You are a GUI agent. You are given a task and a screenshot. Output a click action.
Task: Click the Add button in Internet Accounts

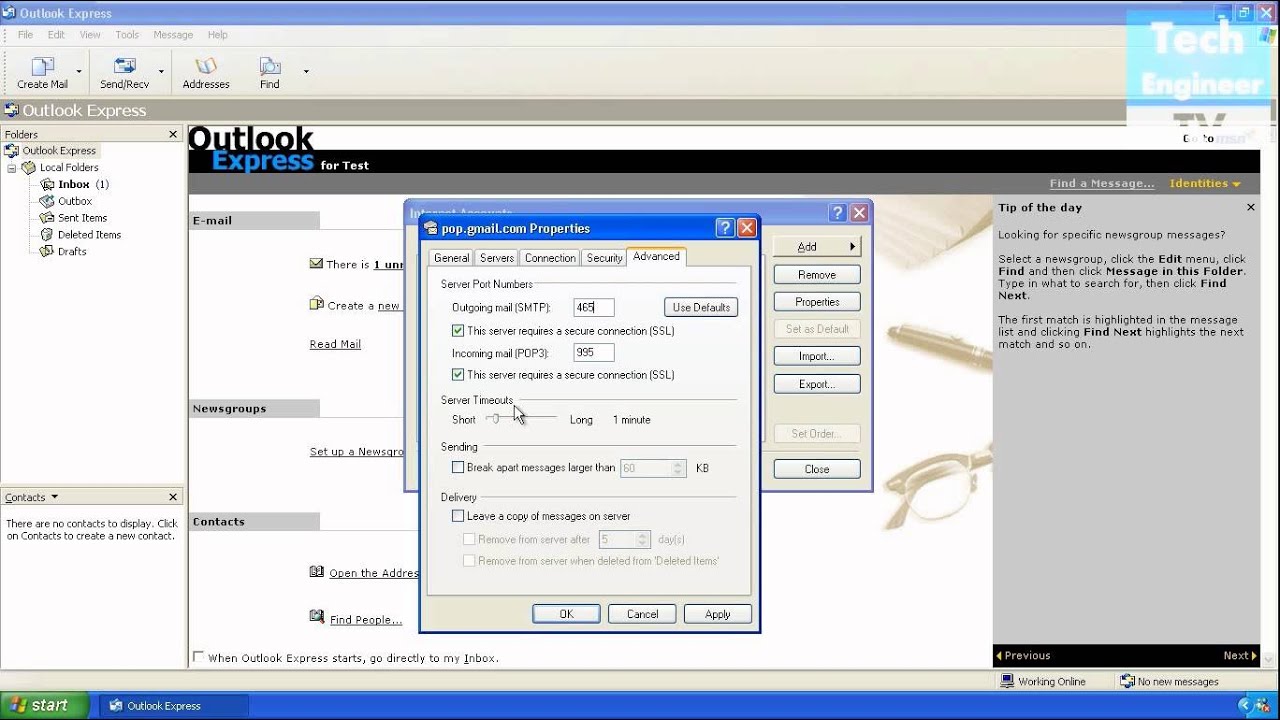[x=817, y=247]
